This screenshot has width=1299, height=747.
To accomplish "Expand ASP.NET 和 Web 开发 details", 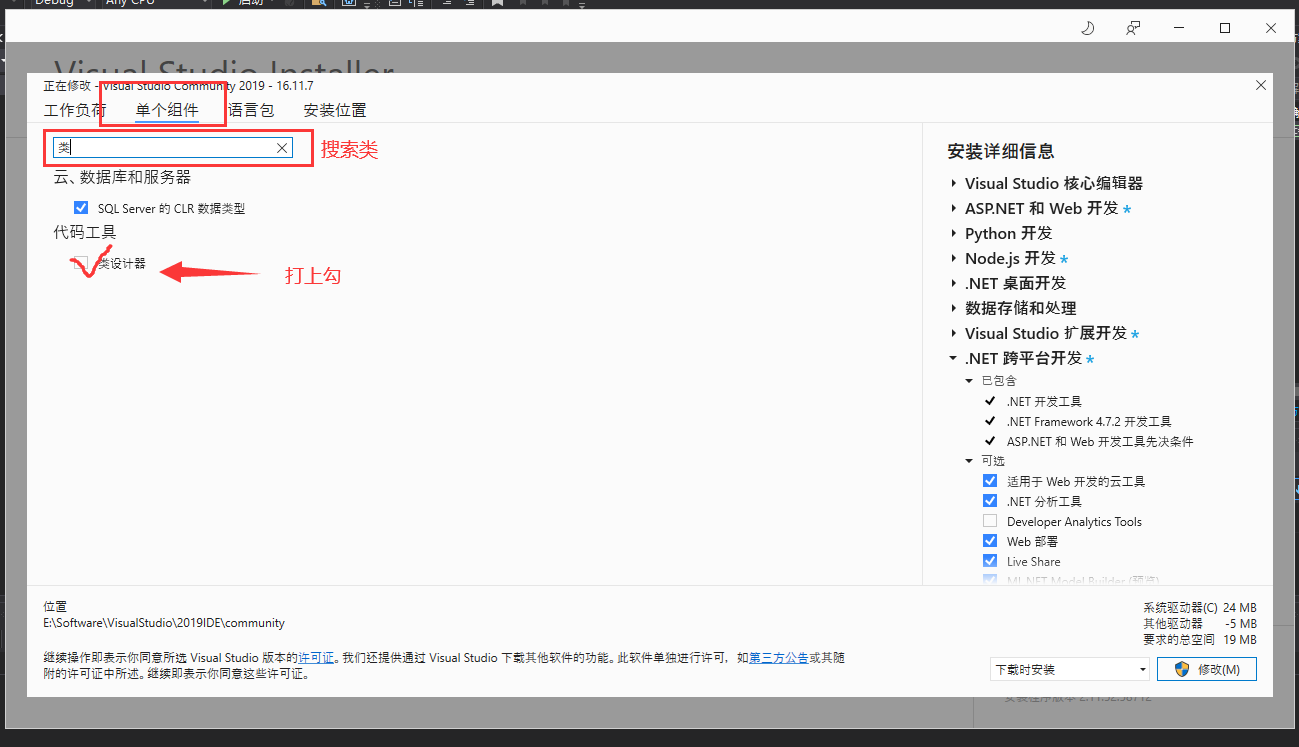I will click(x=953, y=209).
